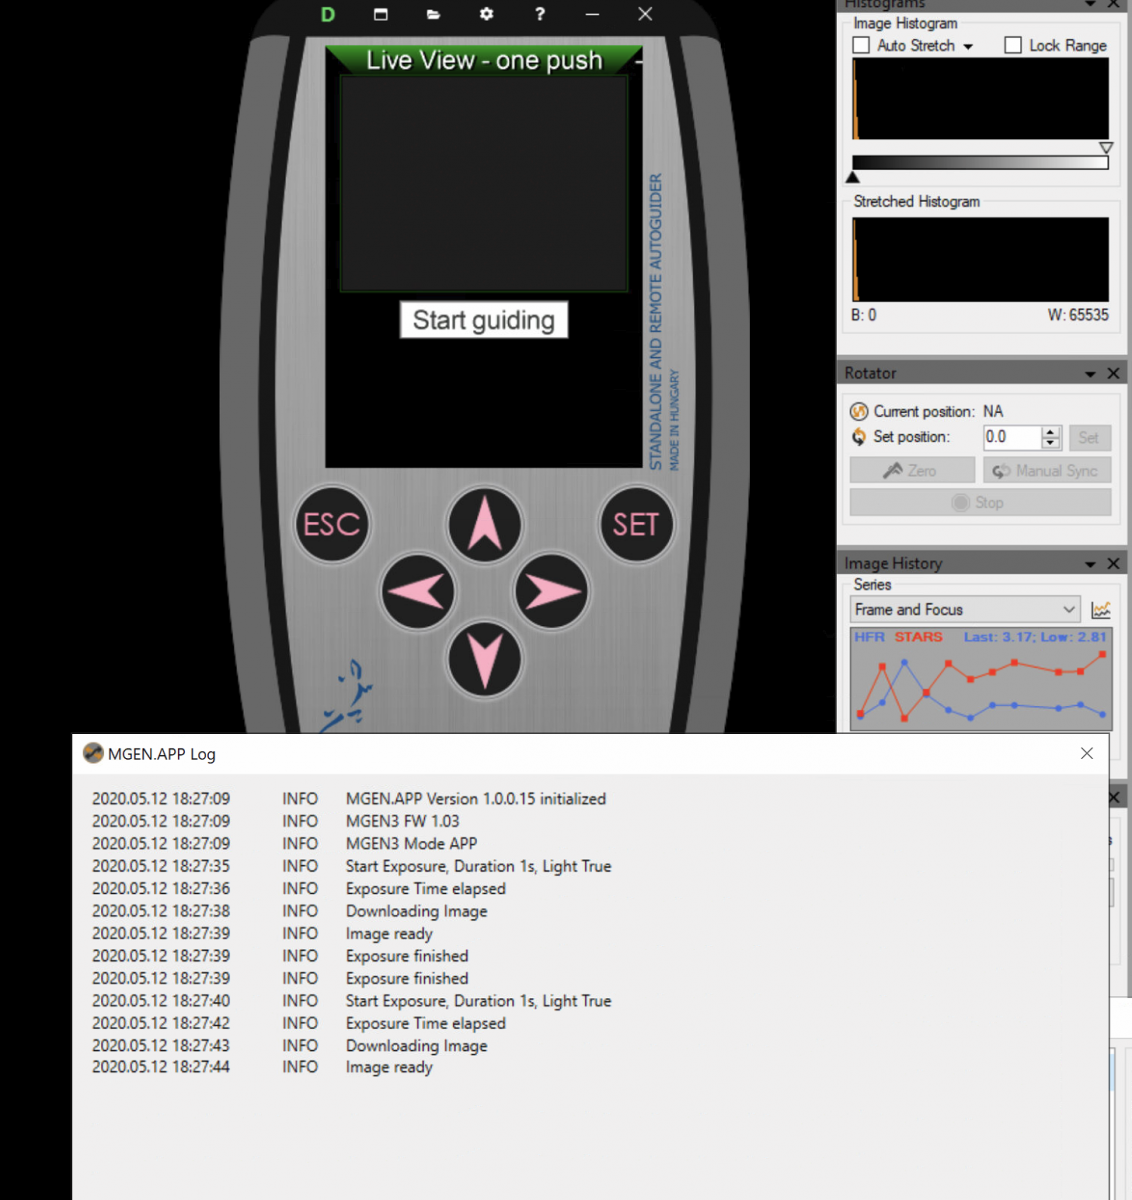Screen dimensions: 1132x1200
Task: Click the chart icon next to series dropdown
Action: (x=1101, y=610)
